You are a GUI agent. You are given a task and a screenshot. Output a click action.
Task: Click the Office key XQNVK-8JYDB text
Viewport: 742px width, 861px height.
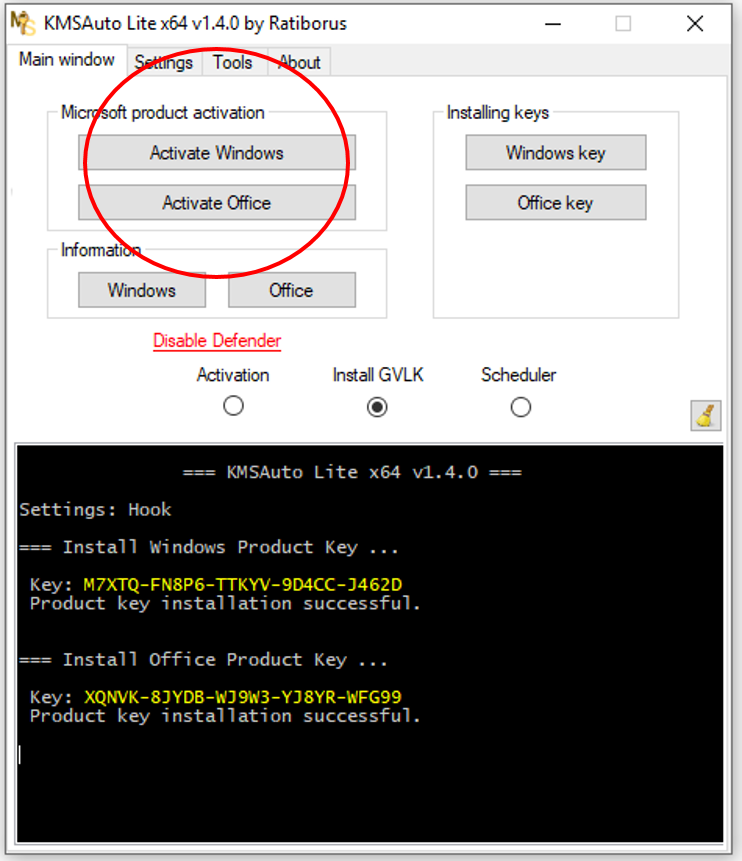pyautogui.click(x=243, y=697)
